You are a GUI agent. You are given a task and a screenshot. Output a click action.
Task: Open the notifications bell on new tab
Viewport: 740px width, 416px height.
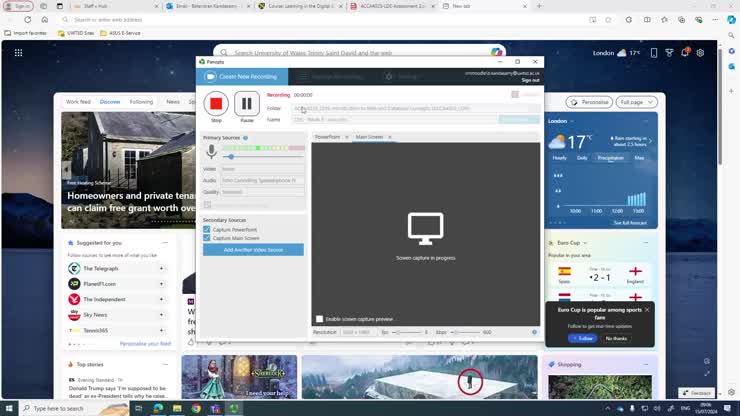pyautogui.click(x=685, y=53)
